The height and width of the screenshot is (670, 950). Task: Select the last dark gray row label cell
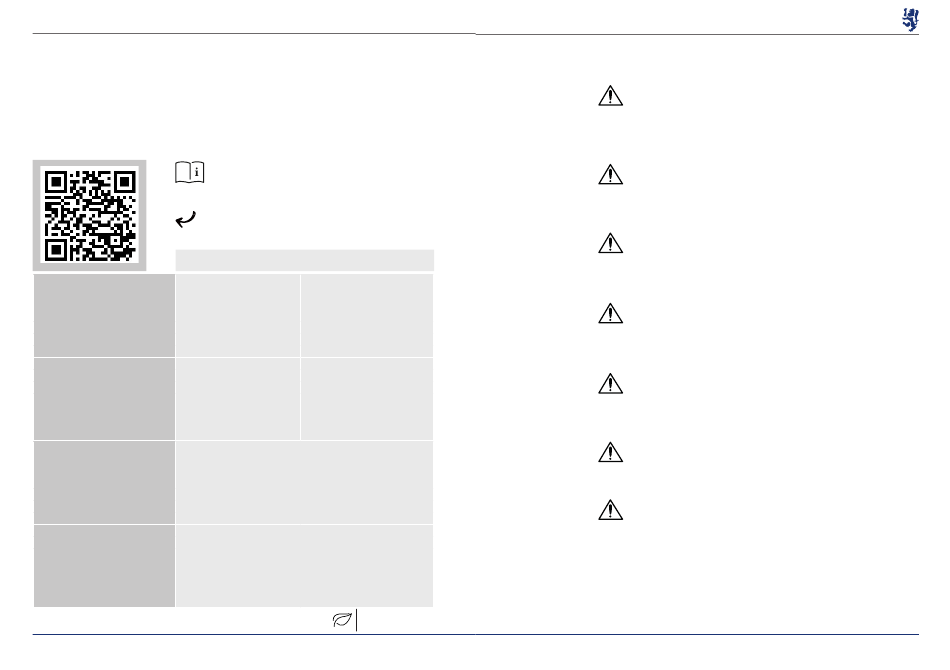[x=104, y=566]
